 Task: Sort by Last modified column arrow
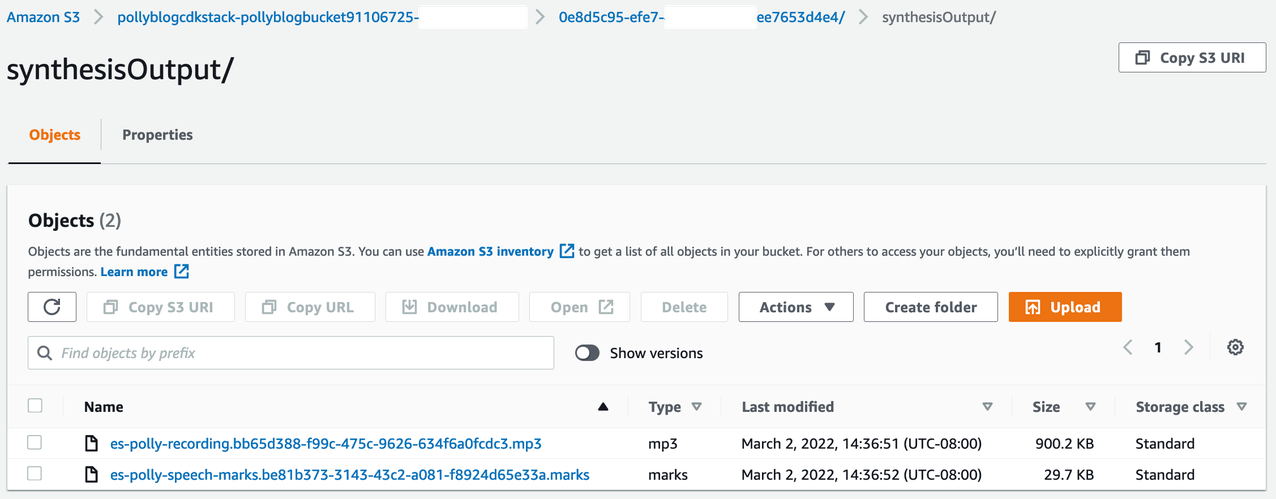point(987,407)
